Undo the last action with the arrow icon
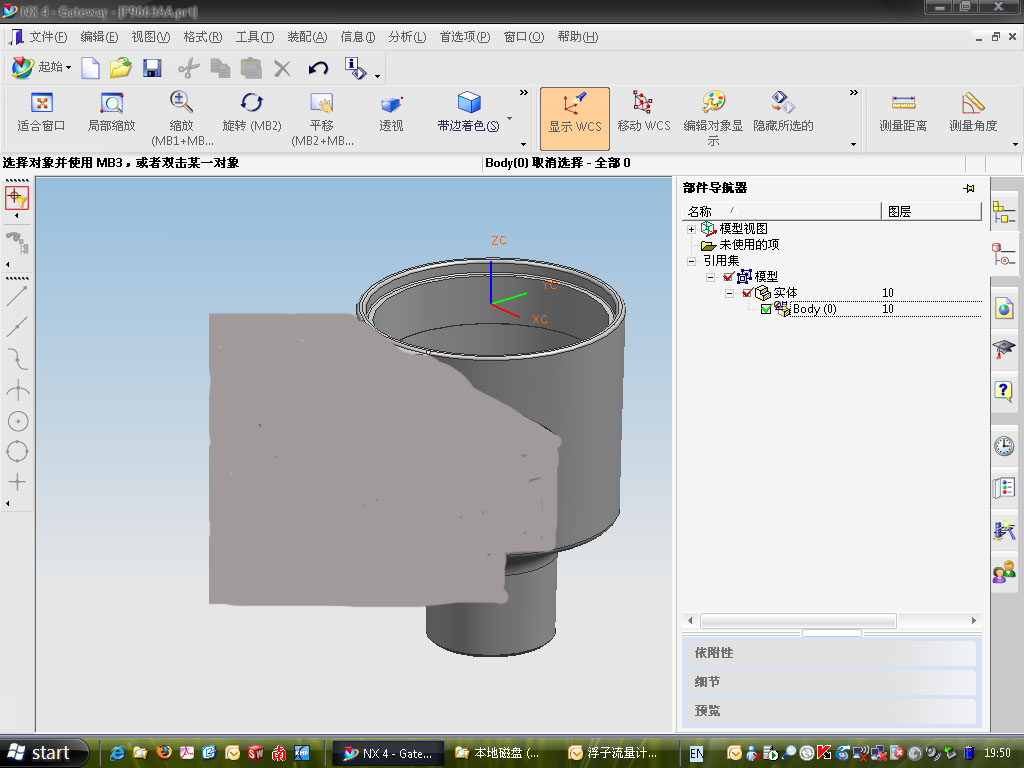The width and height of the screenshot is (1024, 768). click(x=318, y=68)
